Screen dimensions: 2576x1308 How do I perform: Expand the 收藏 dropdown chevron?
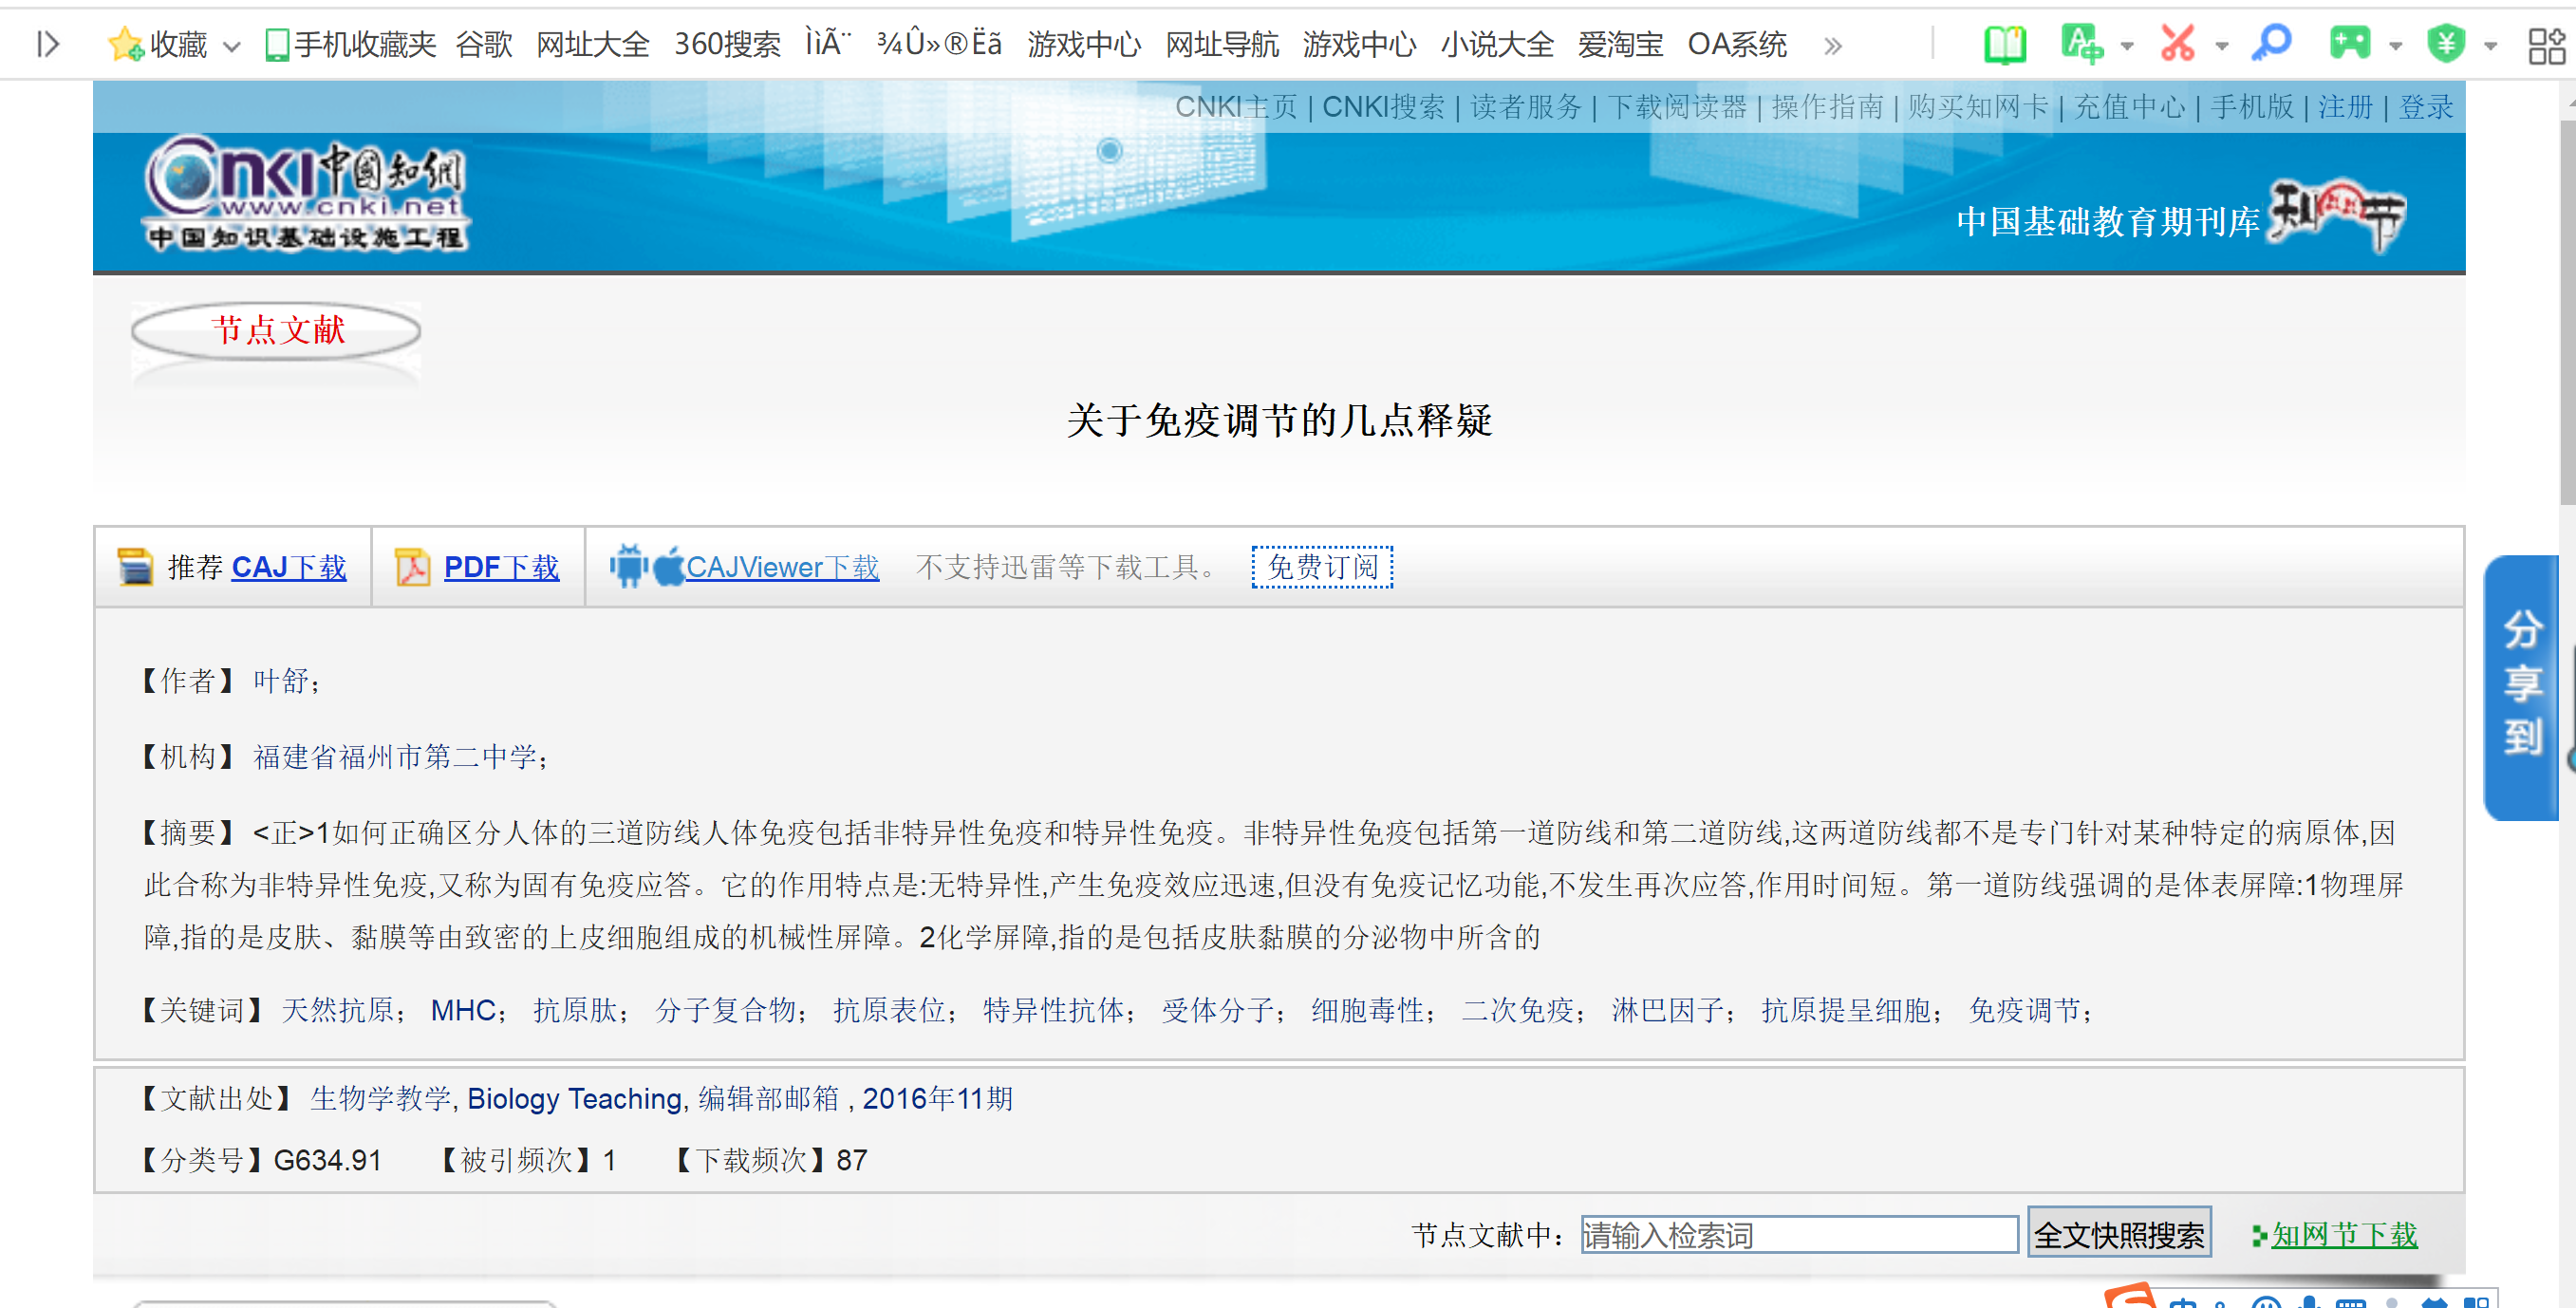[x=231, y=46]
